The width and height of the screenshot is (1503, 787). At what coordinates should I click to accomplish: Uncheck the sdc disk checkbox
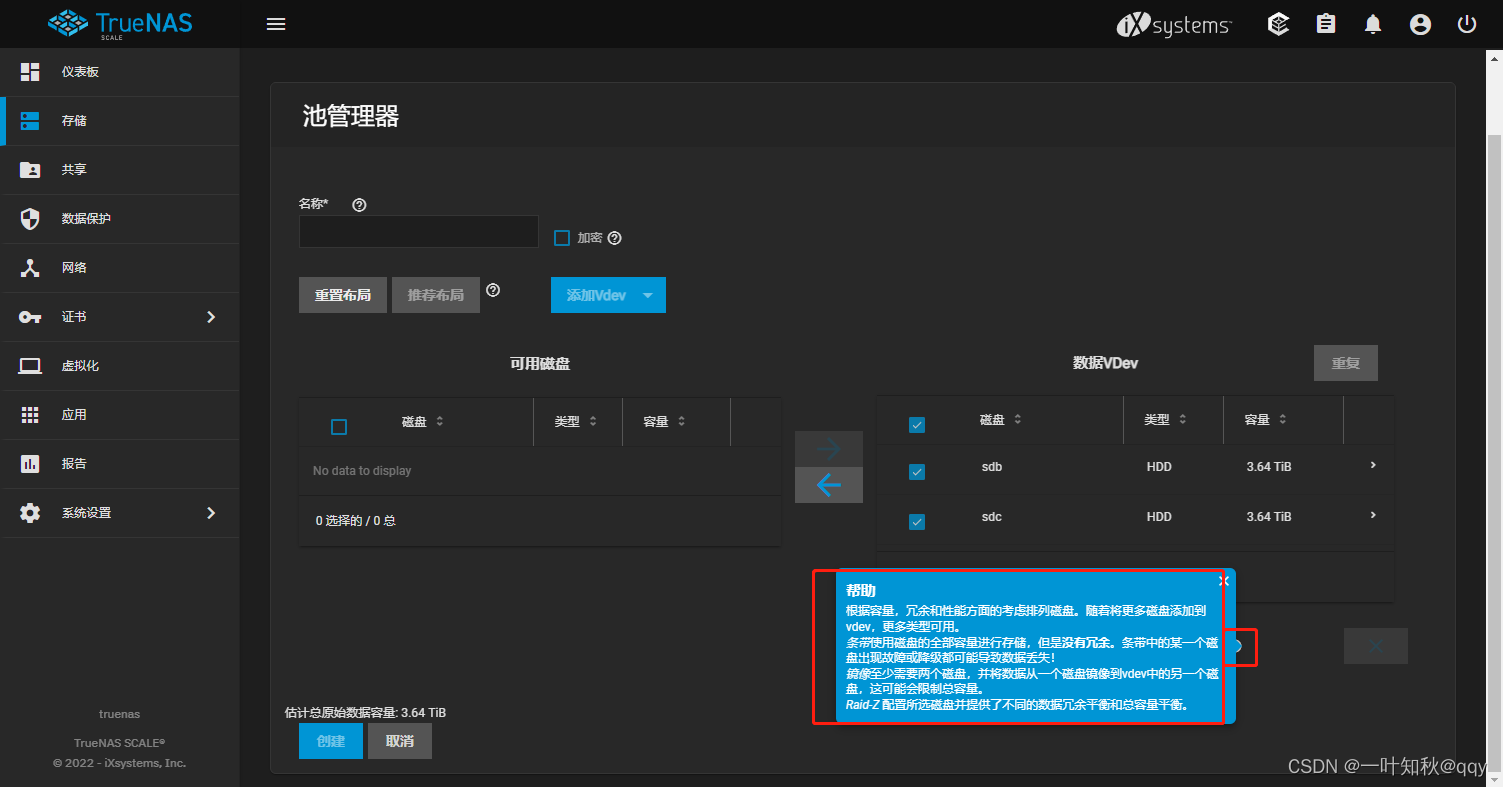click(x=917, y=522)
